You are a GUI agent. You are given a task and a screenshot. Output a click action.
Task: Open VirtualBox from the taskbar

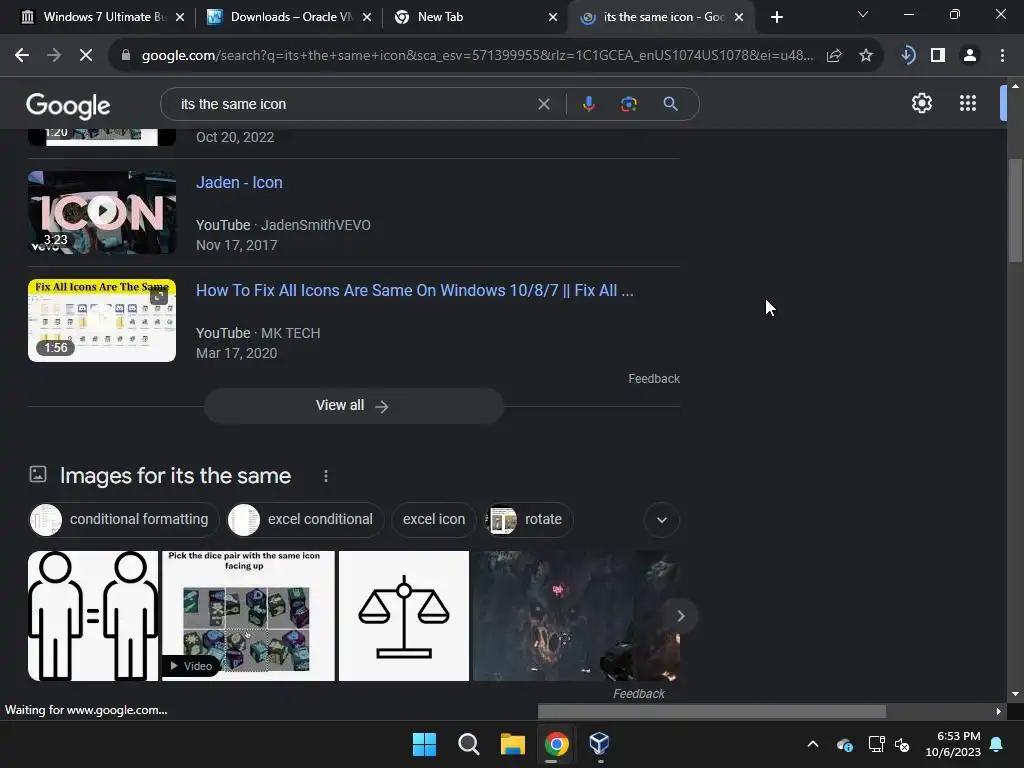(599, 744)
